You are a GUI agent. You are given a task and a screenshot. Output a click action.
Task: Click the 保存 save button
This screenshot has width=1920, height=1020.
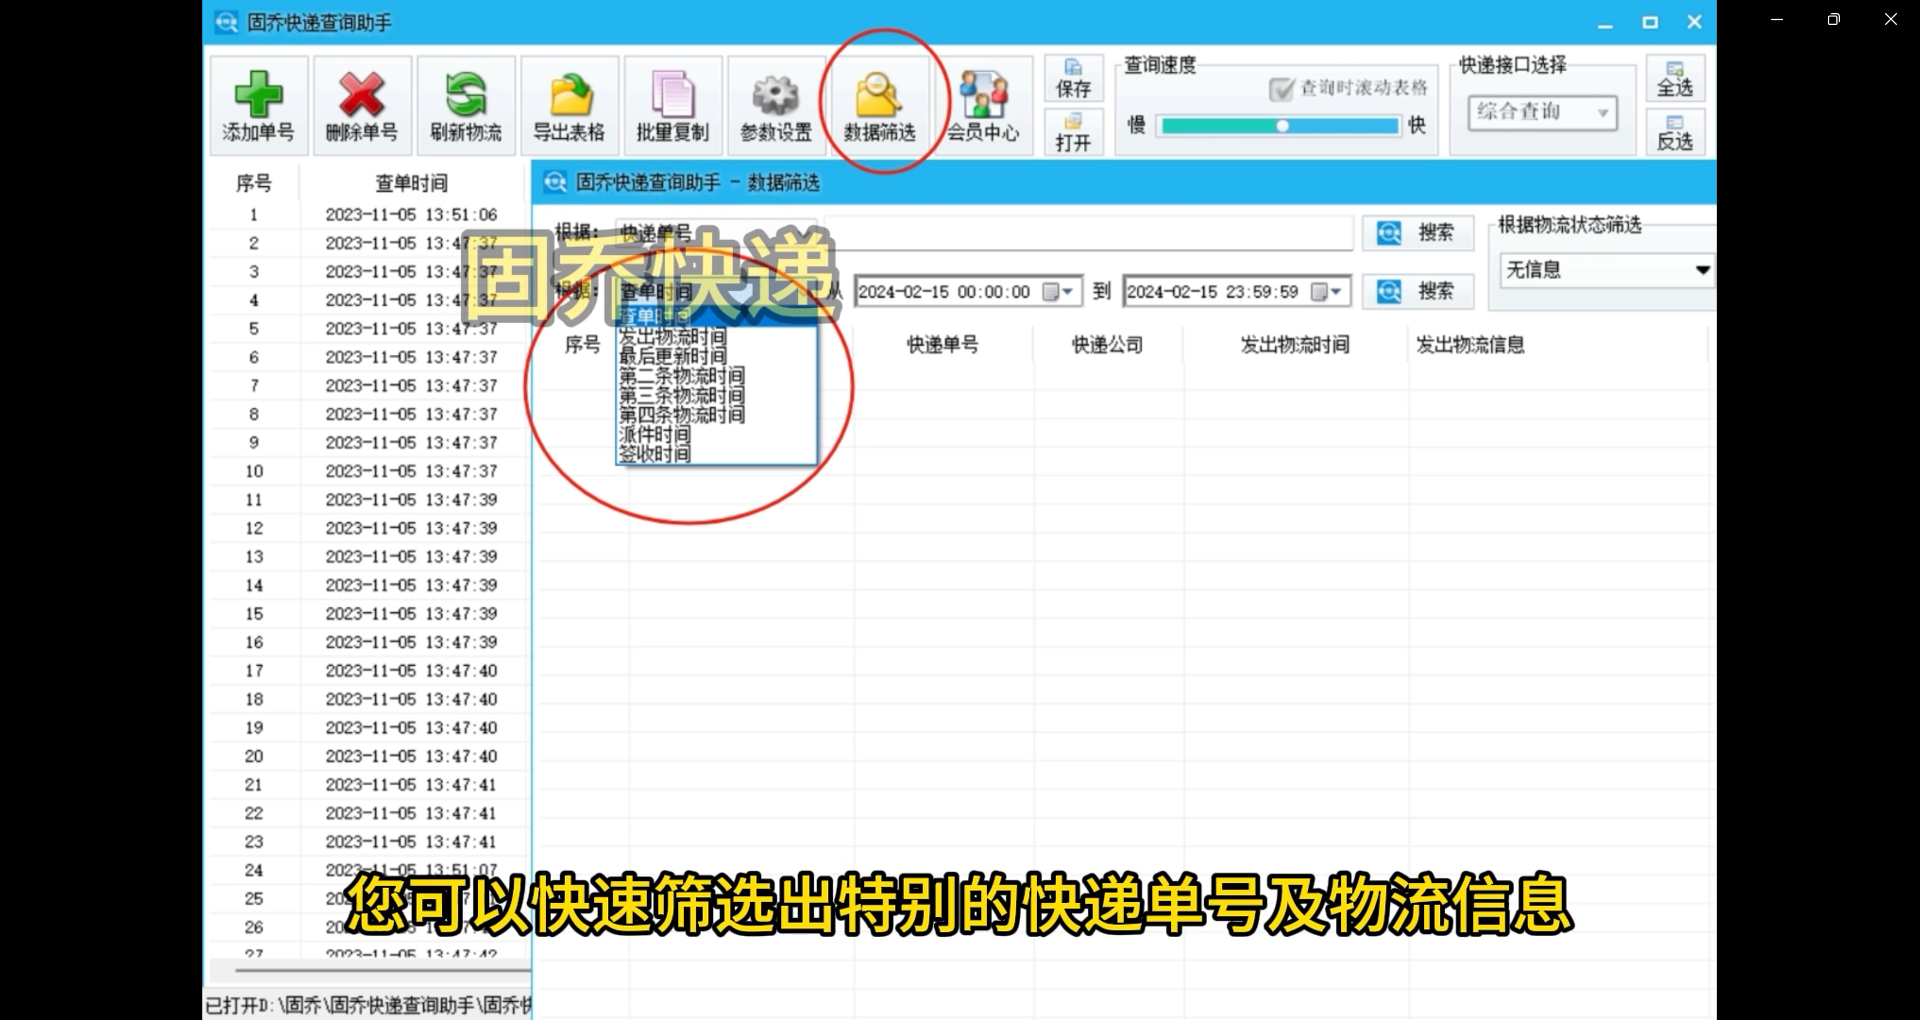[1074, 79]
